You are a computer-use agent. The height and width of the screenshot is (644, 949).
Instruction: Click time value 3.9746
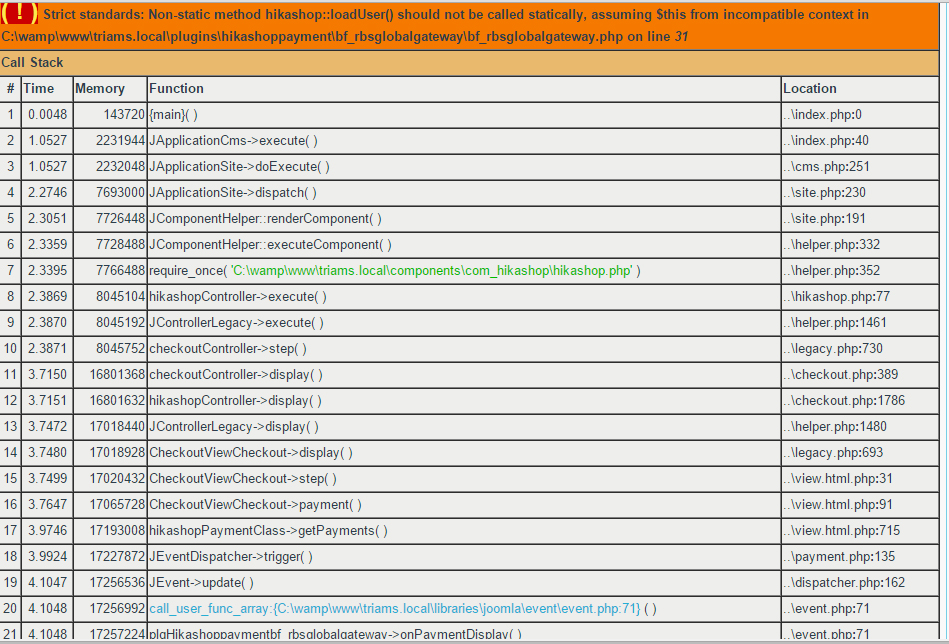click(48, 531)
